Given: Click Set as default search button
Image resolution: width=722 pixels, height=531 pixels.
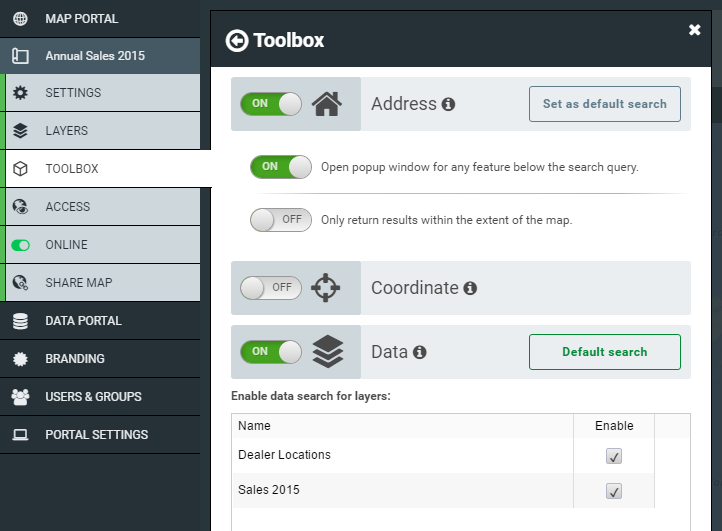Looking at the screenshot, I should [x=605, y=104].
